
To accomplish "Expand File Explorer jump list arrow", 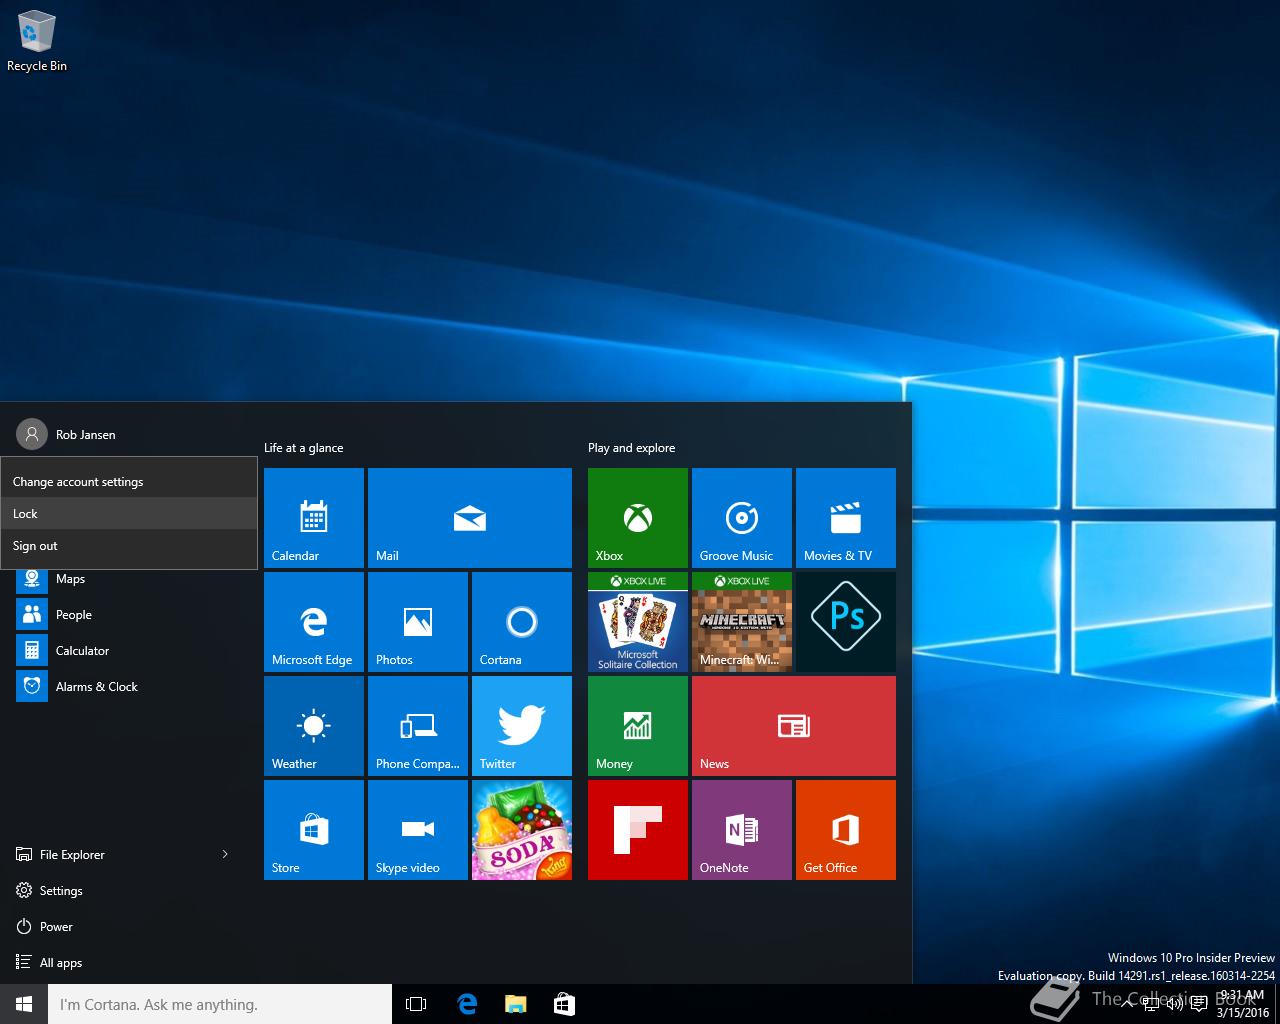I will 225,854.
